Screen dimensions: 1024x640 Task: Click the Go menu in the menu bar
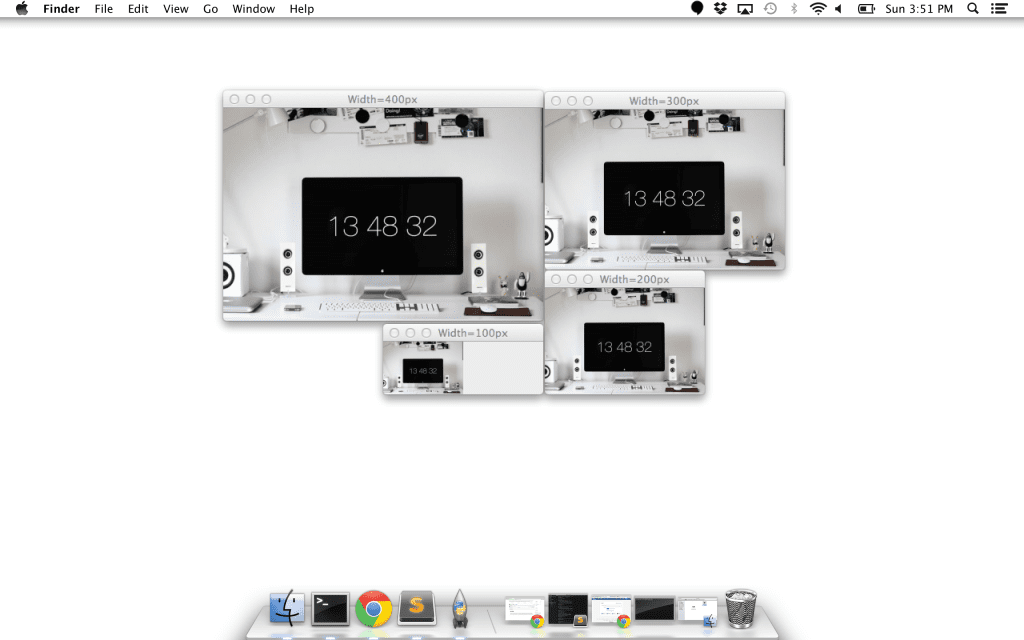[x=210, y=9]
